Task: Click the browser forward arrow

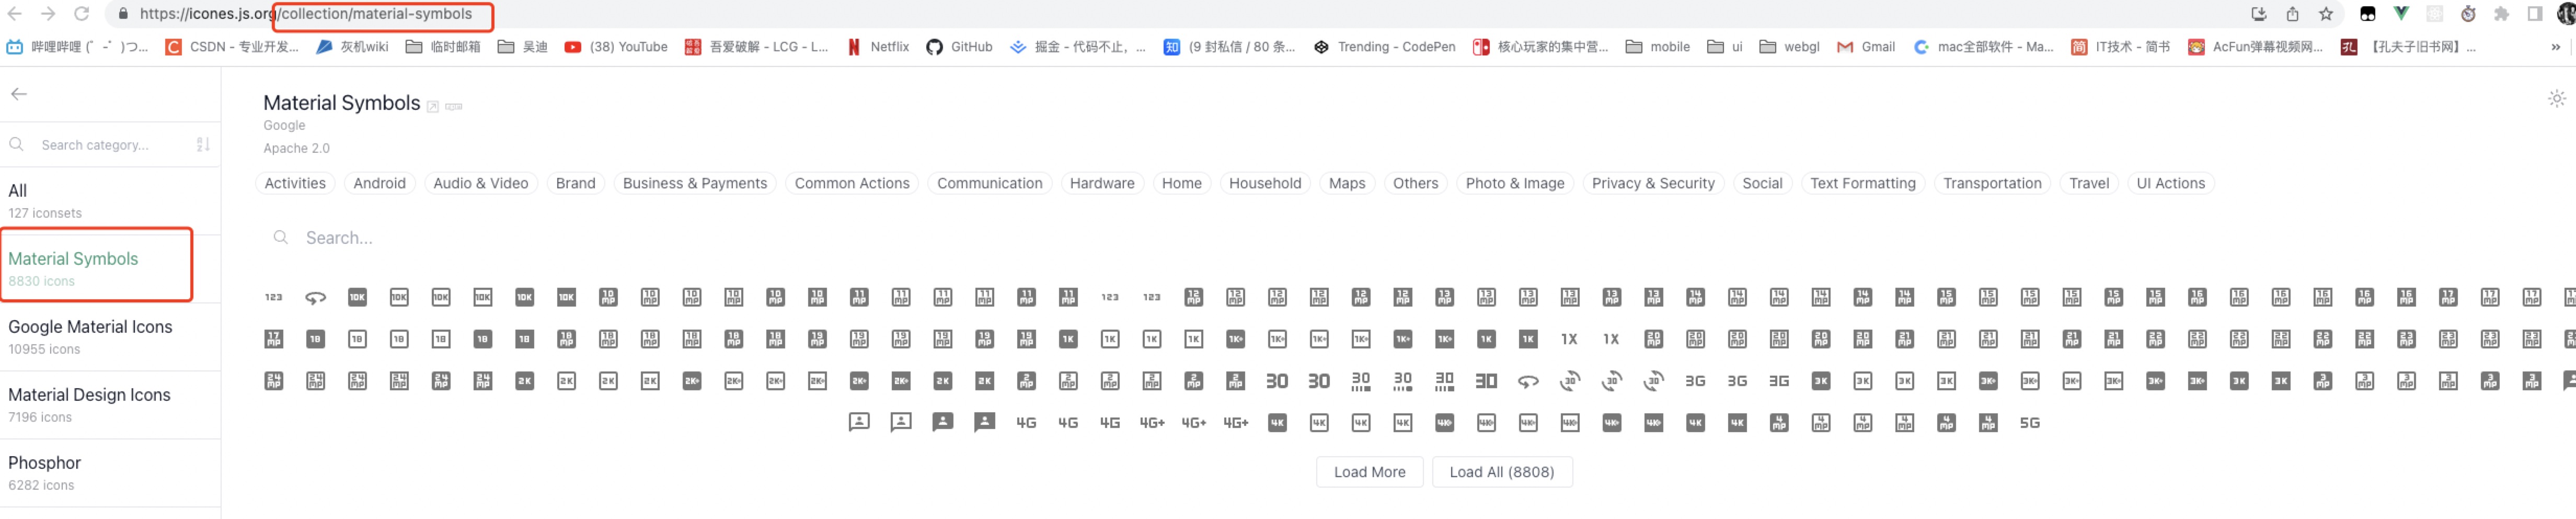Action: [x=48, y=14]
